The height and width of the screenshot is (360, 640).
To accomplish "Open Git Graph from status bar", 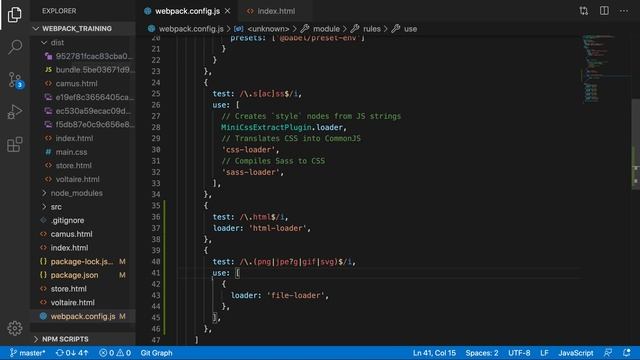I will [156, 353].
